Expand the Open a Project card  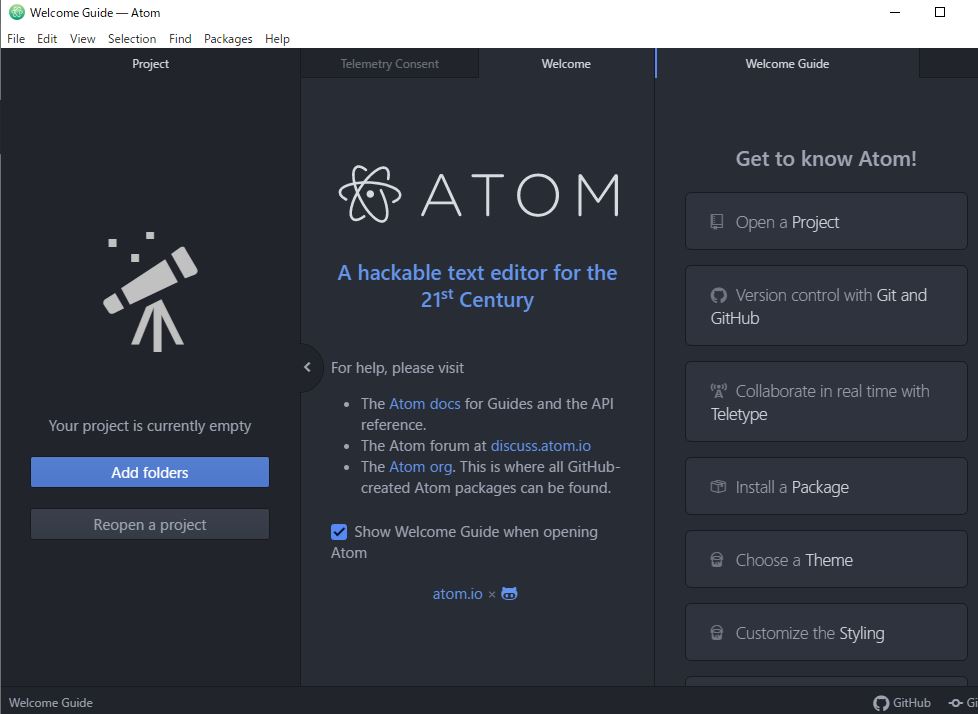(826, 221)
